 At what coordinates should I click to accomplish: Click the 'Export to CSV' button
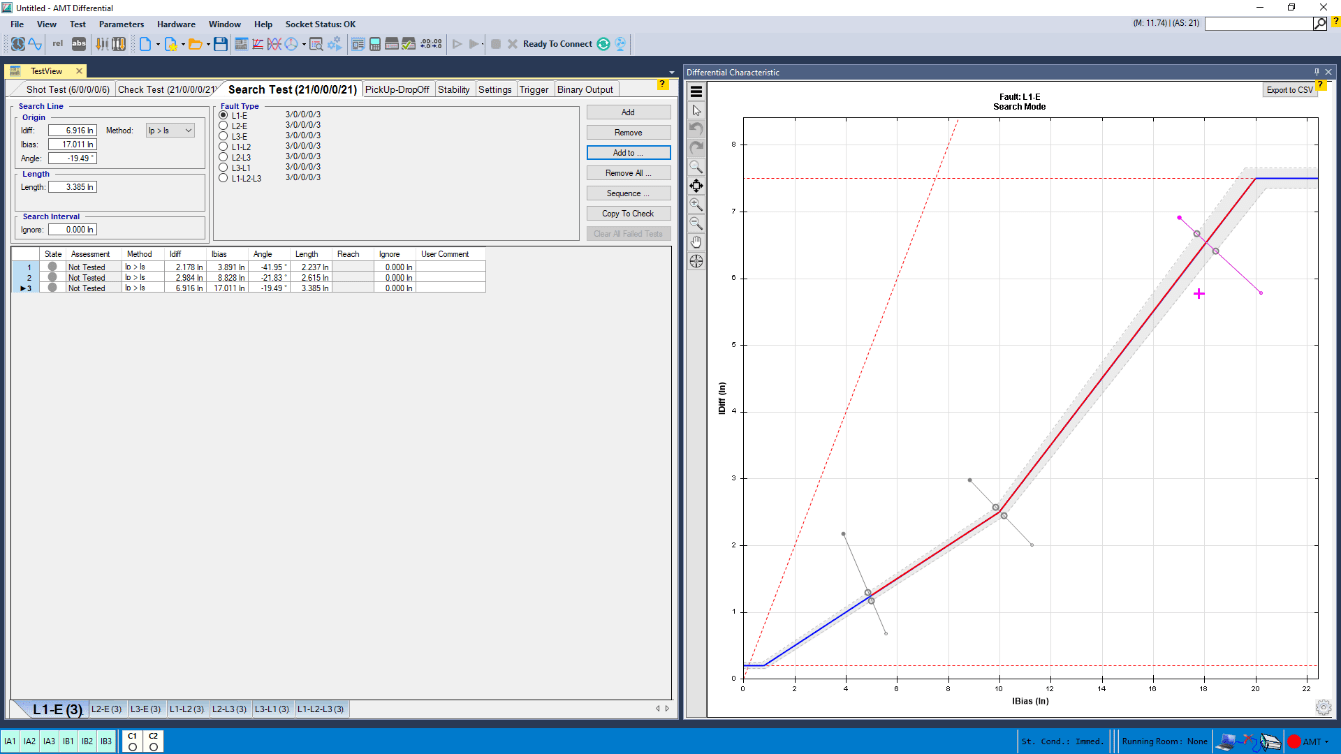tap(1289, 90)
